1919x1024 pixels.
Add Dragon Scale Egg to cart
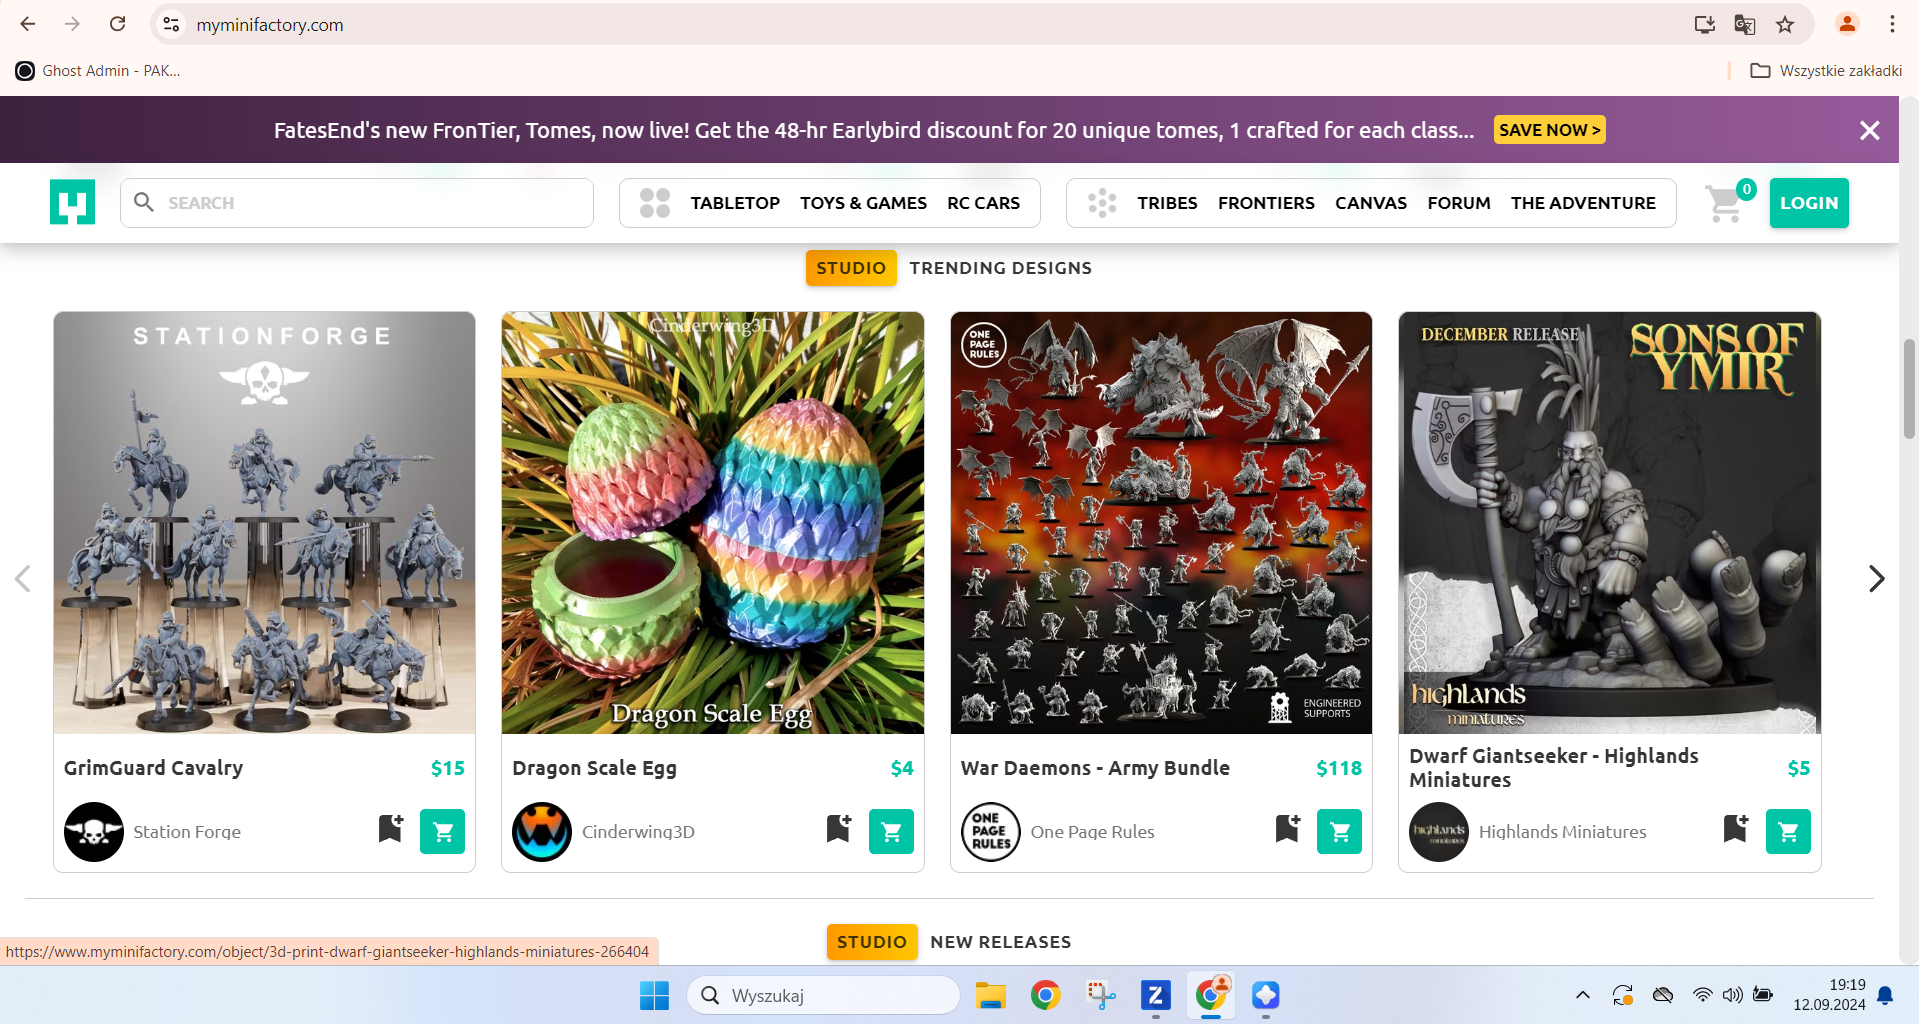[892, 831]
